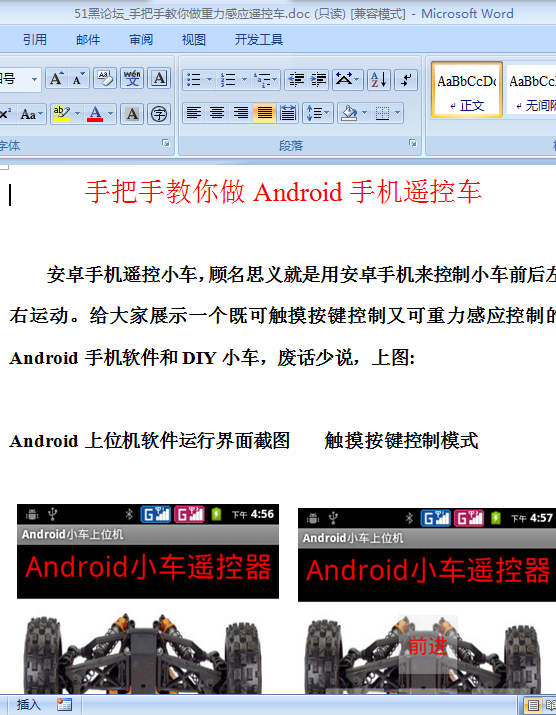Toggle character shading button
556x715 pixels.
[x=132, y=114]
